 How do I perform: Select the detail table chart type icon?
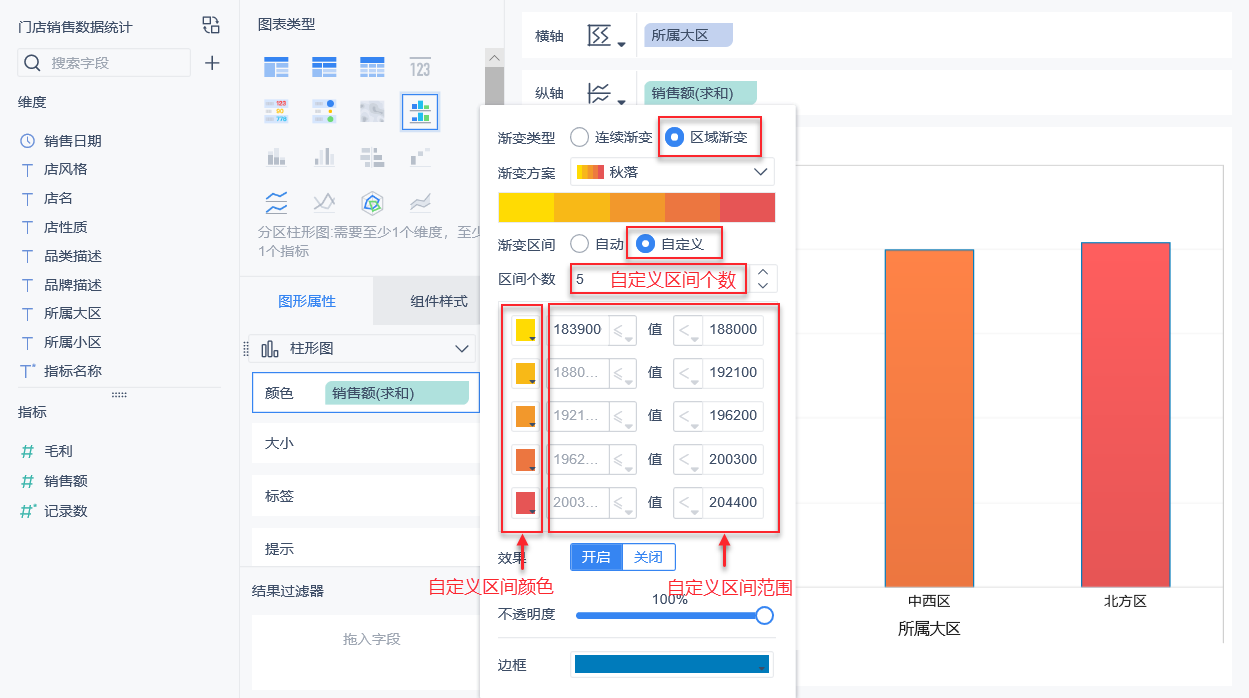372,67
